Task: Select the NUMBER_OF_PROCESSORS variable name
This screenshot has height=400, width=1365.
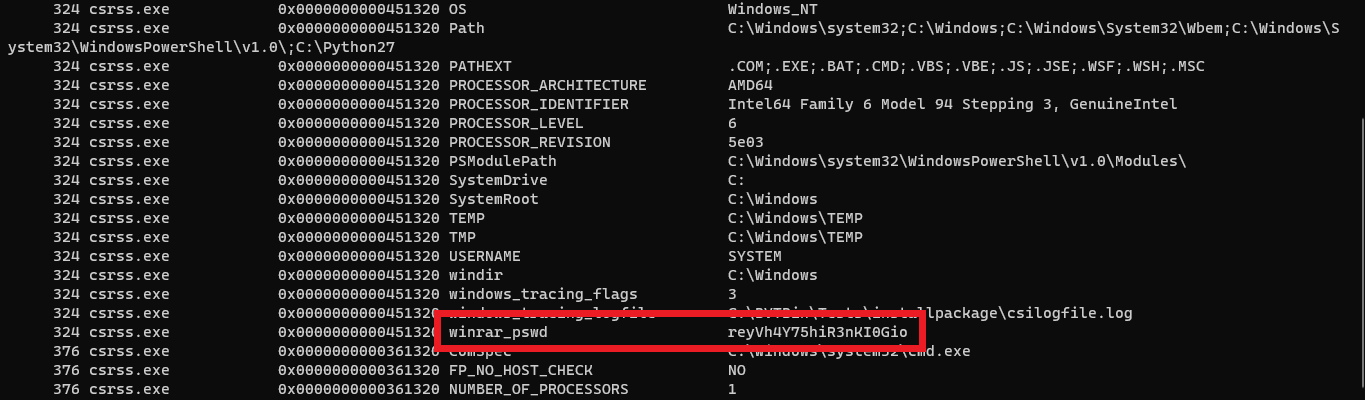Action: (x=538, y=389)
